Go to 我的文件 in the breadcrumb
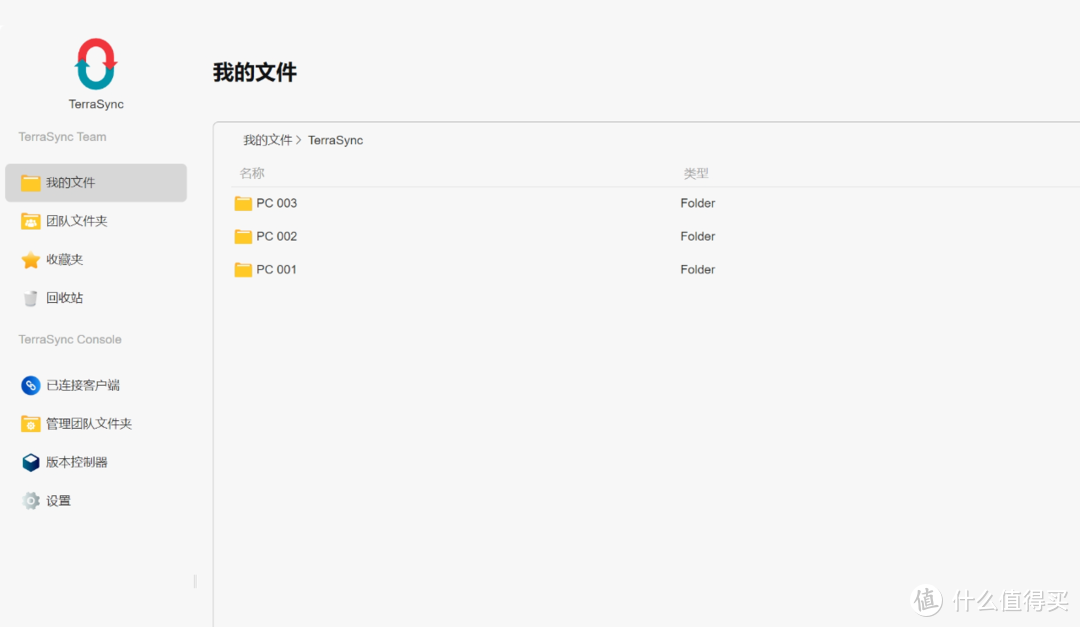This screenshot has height=627, width=1080. 267,140
